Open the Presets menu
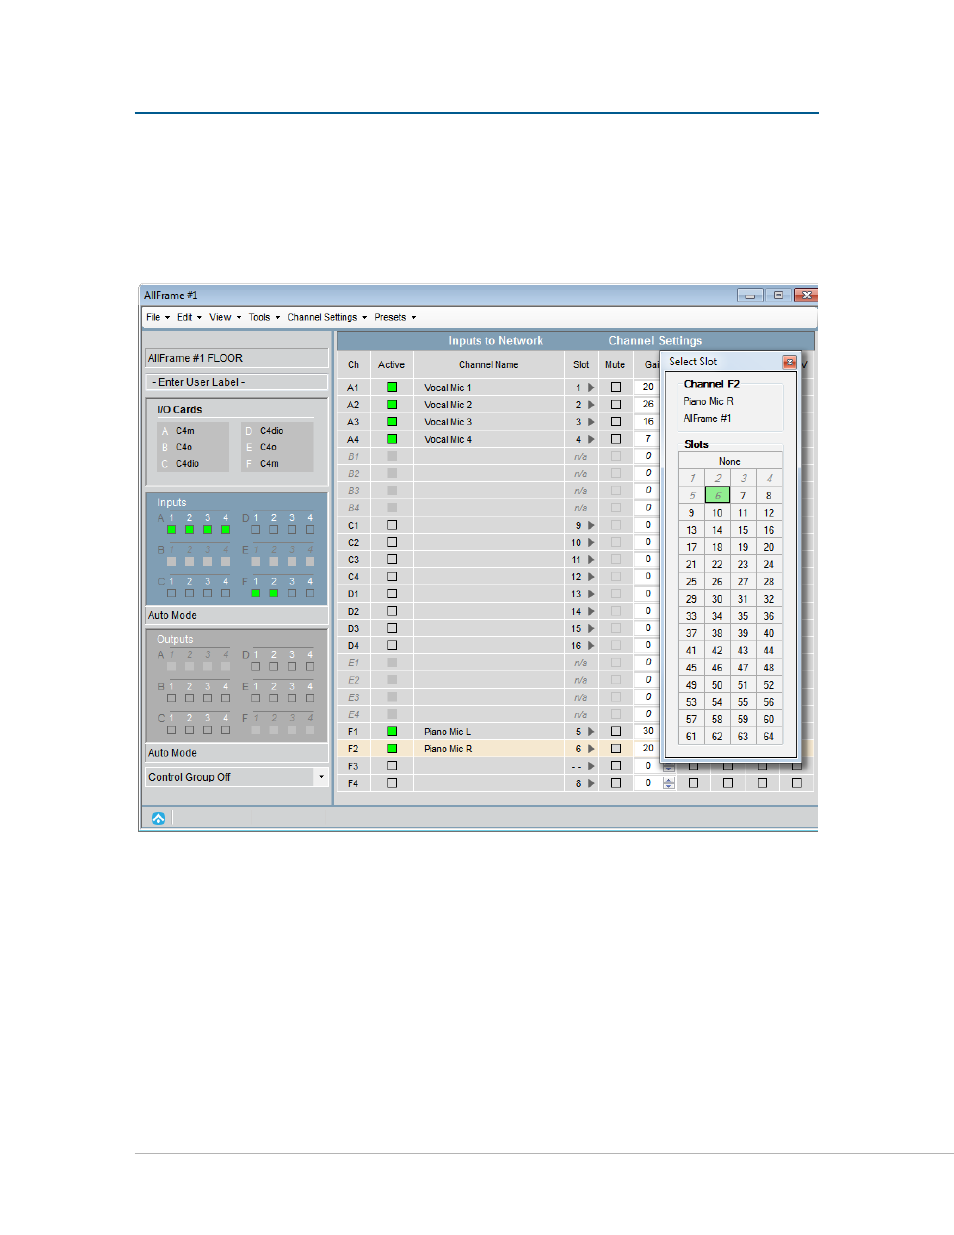This screenshot has width=954, height=1235. pyautogui.click(x=395, y=317)
